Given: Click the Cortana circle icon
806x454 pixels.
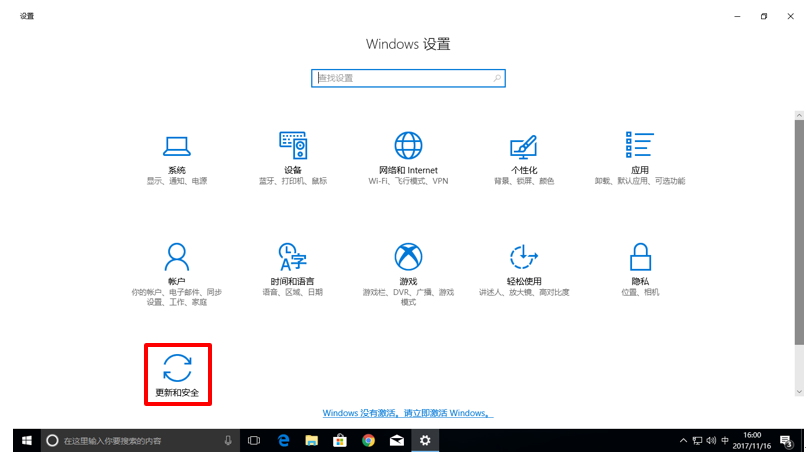Looking at the screenshot, I should [52, 441].
